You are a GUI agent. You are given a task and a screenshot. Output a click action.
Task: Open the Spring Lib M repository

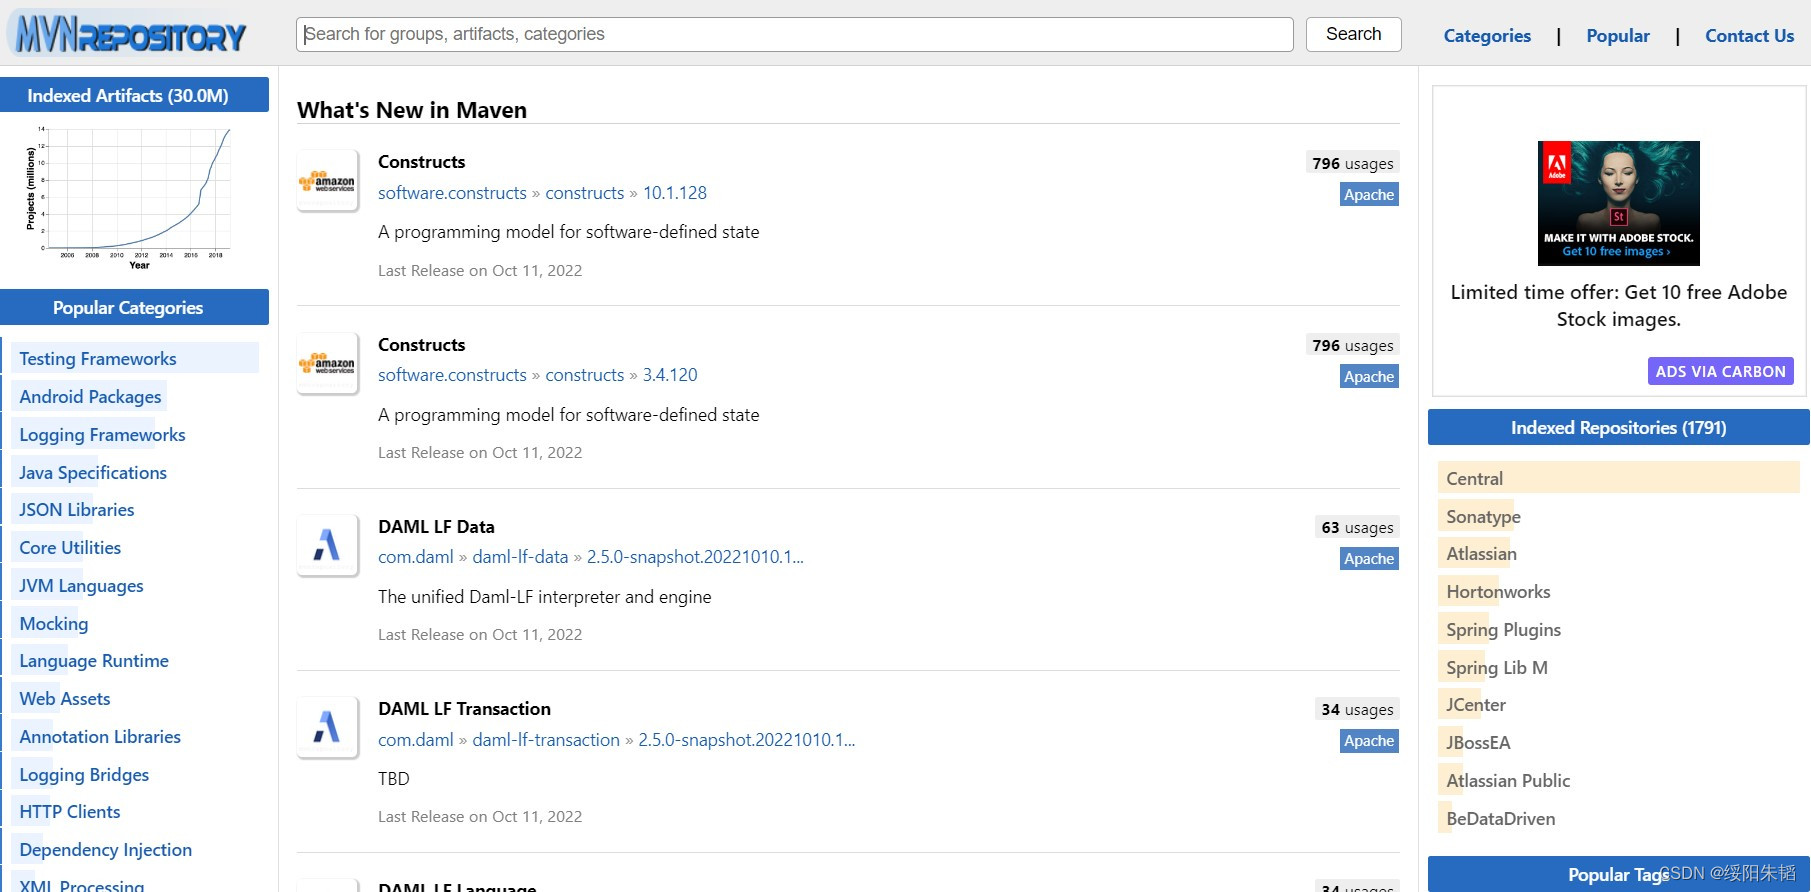1496,668
